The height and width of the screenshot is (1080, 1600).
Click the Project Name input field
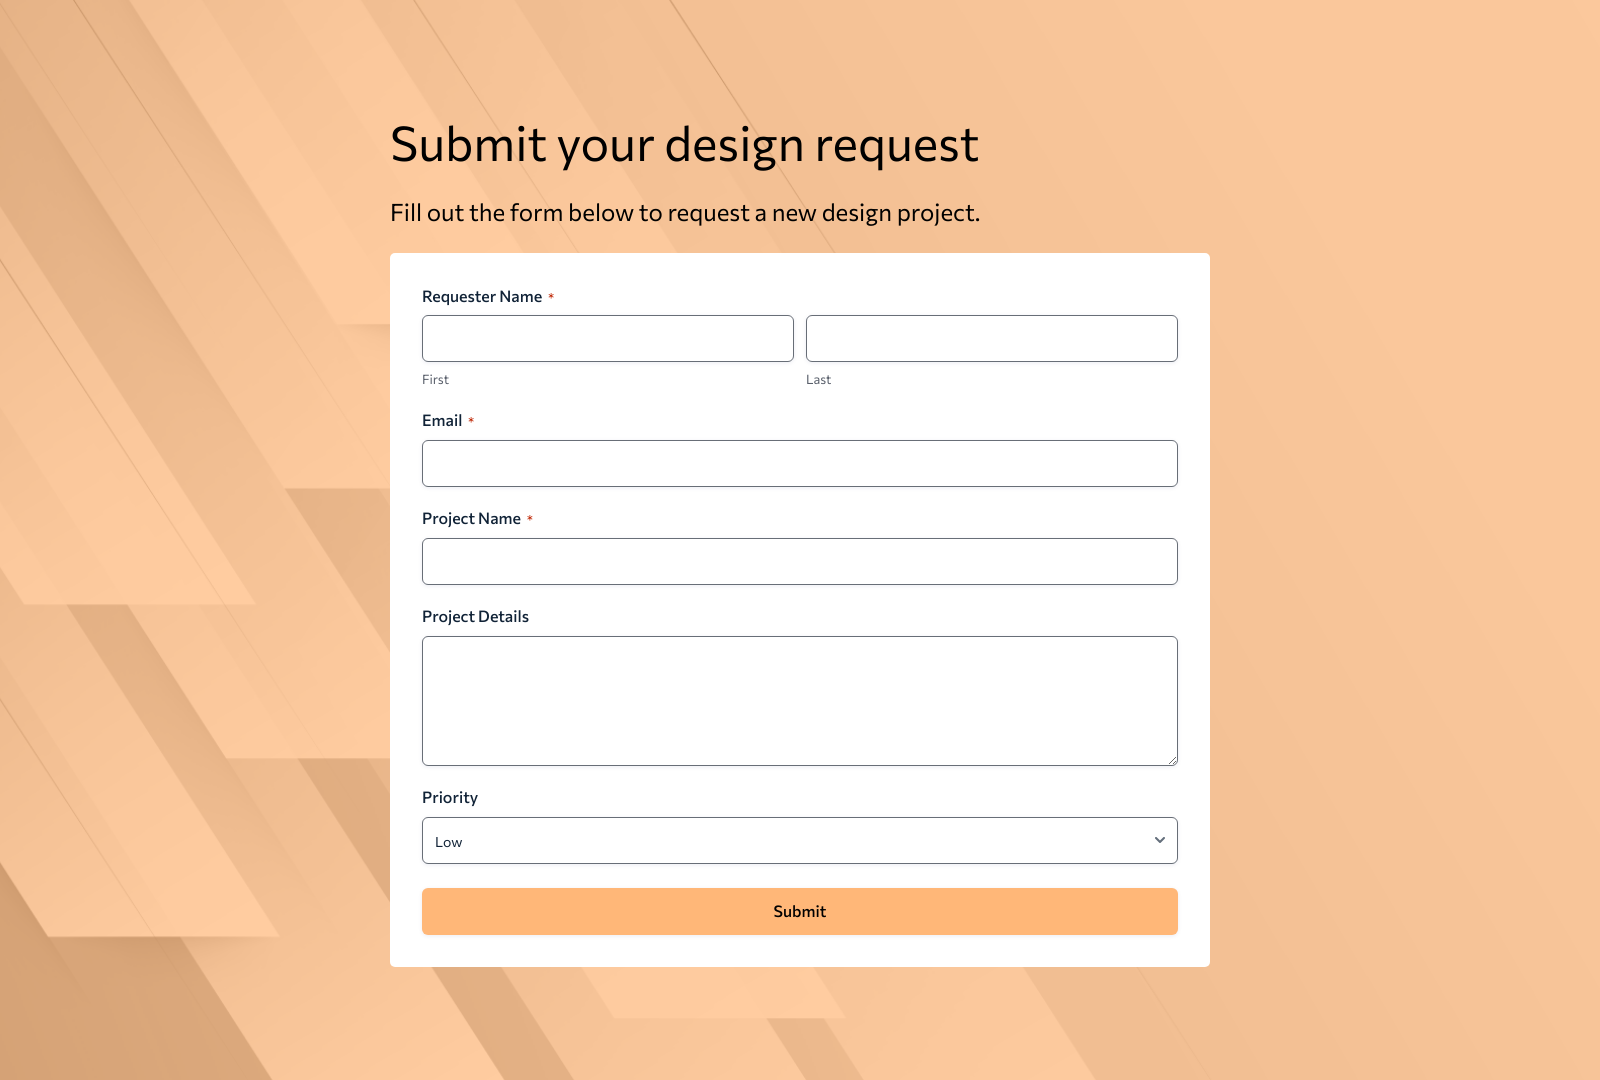[x=799, y=561]
